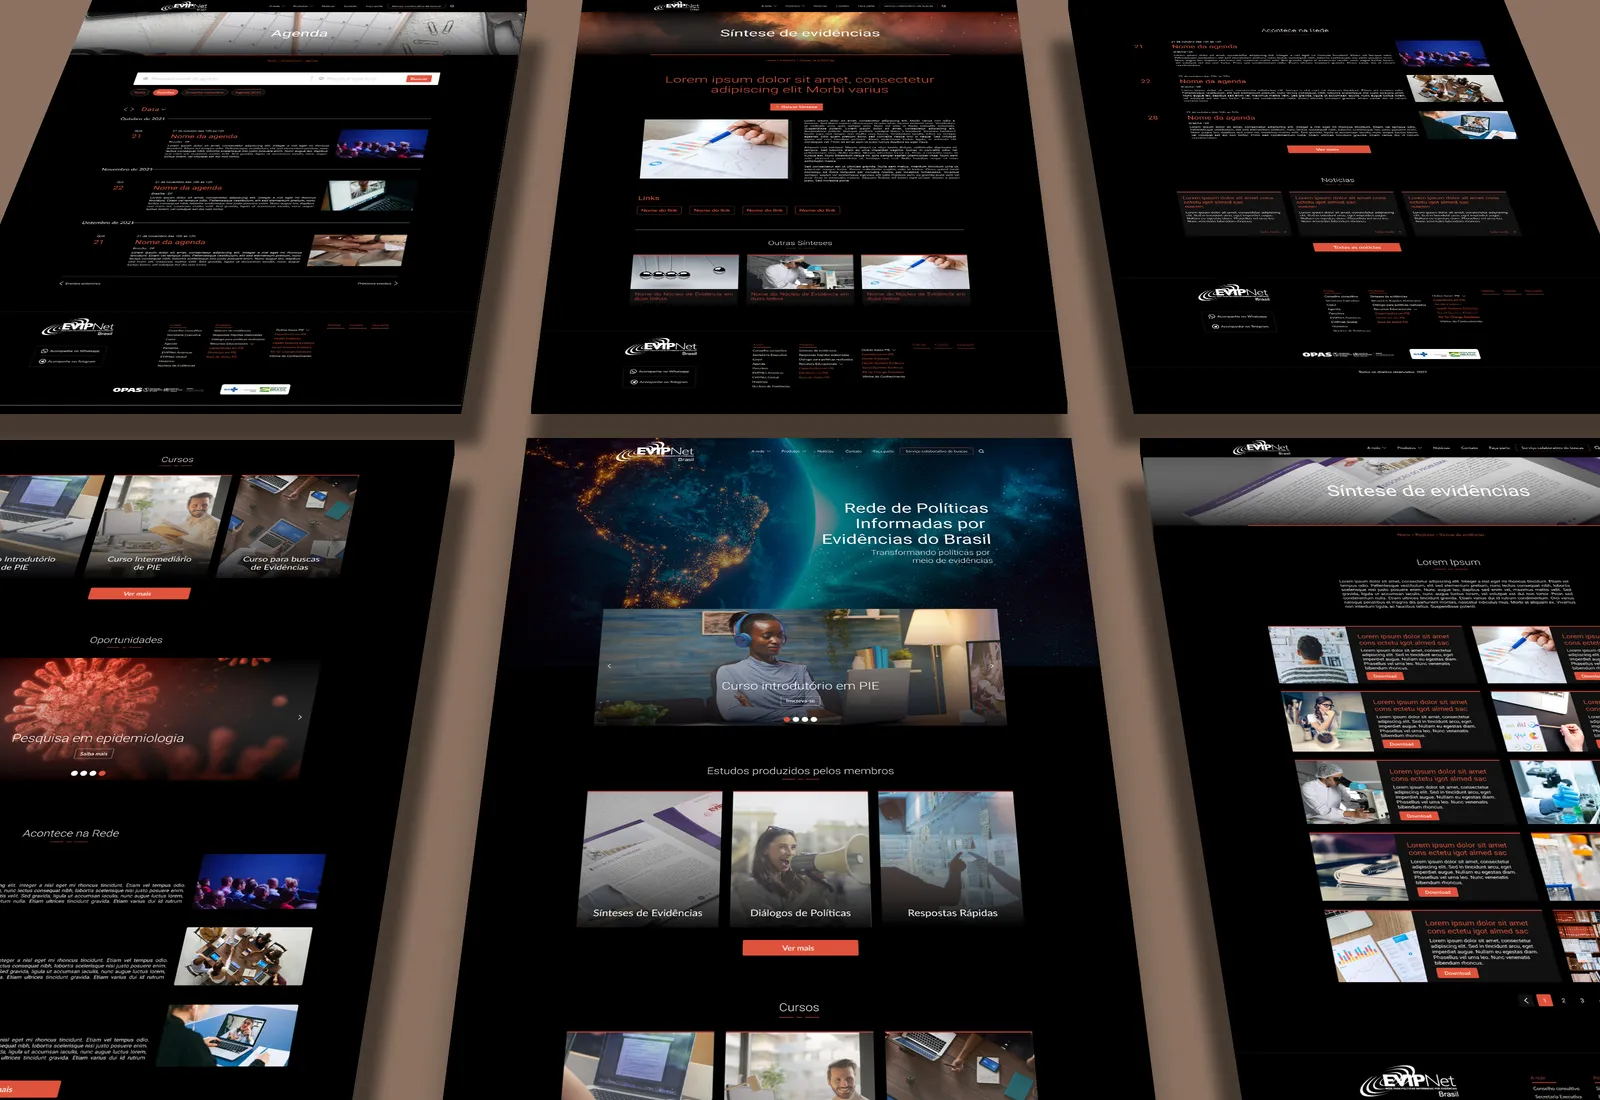Click the first 'Nome do link' chip under Links
1600x1100 pixels.
click(659, 211)
